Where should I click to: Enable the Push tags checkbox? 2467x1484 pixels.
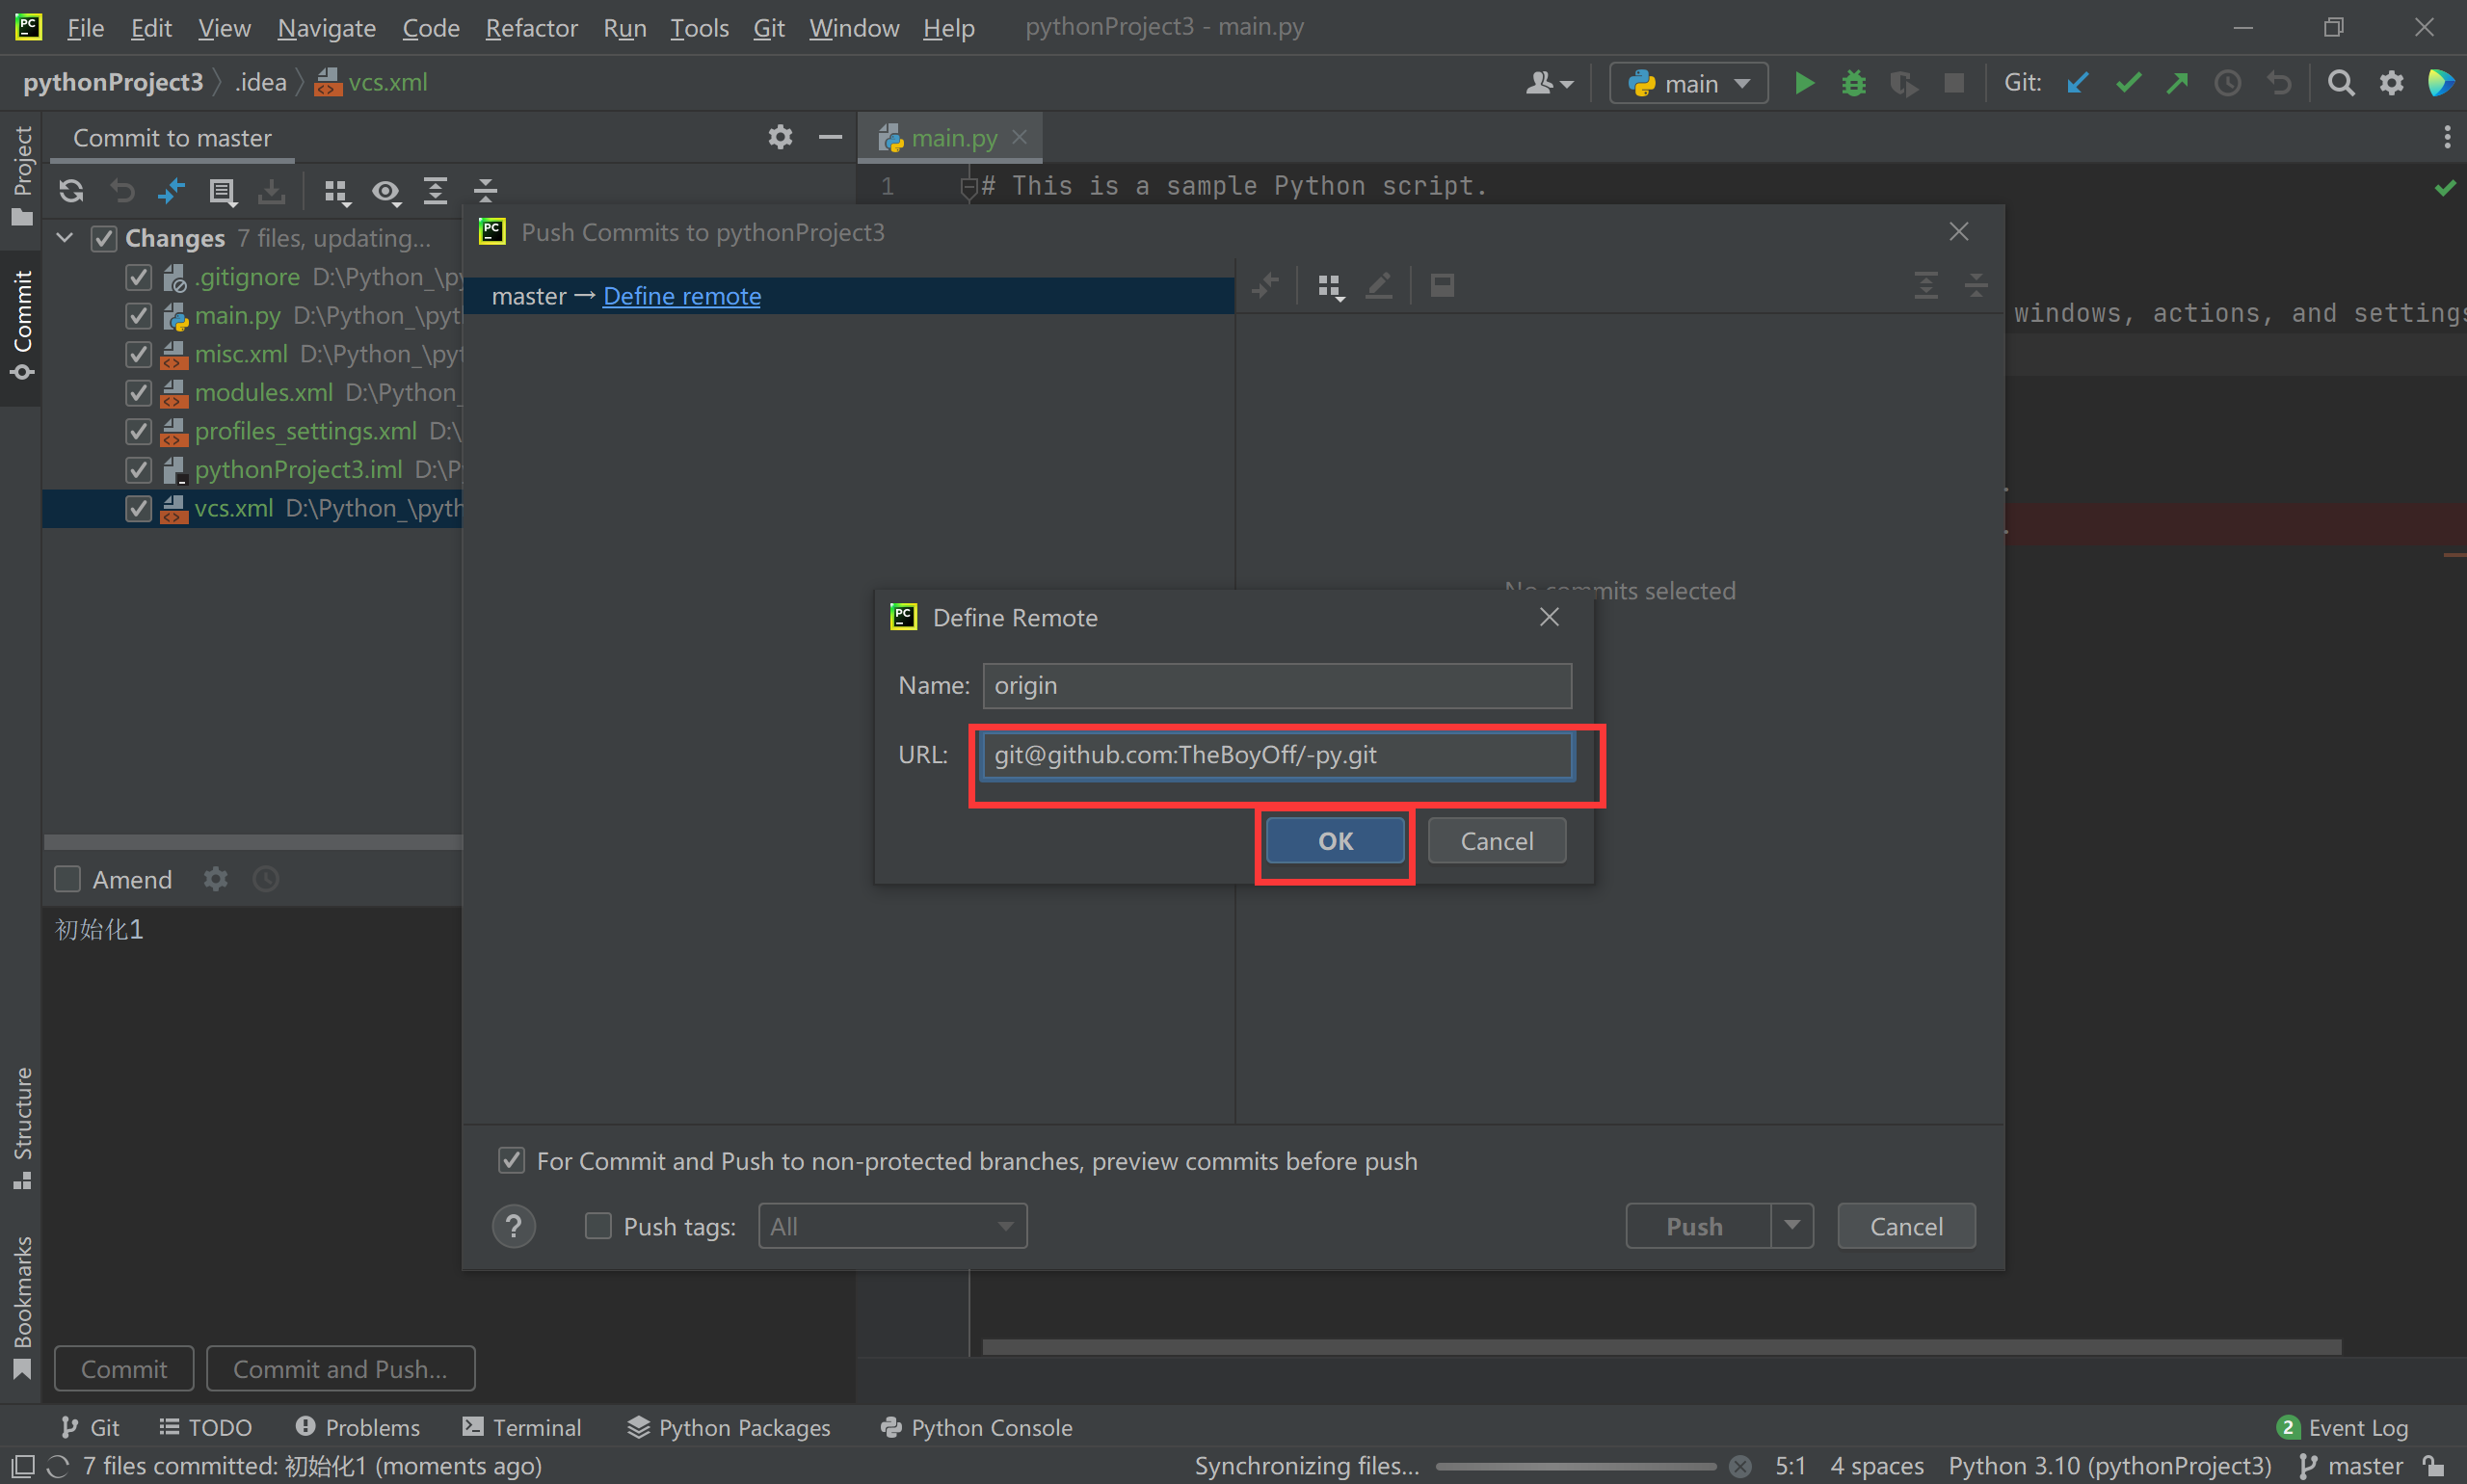(598, 1226)
